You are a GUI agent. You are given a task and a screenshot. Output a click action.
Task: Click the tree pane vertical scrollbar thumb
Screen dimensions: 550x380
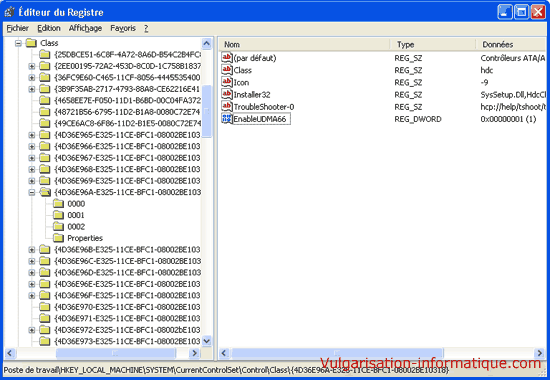[x=207, y=111]
